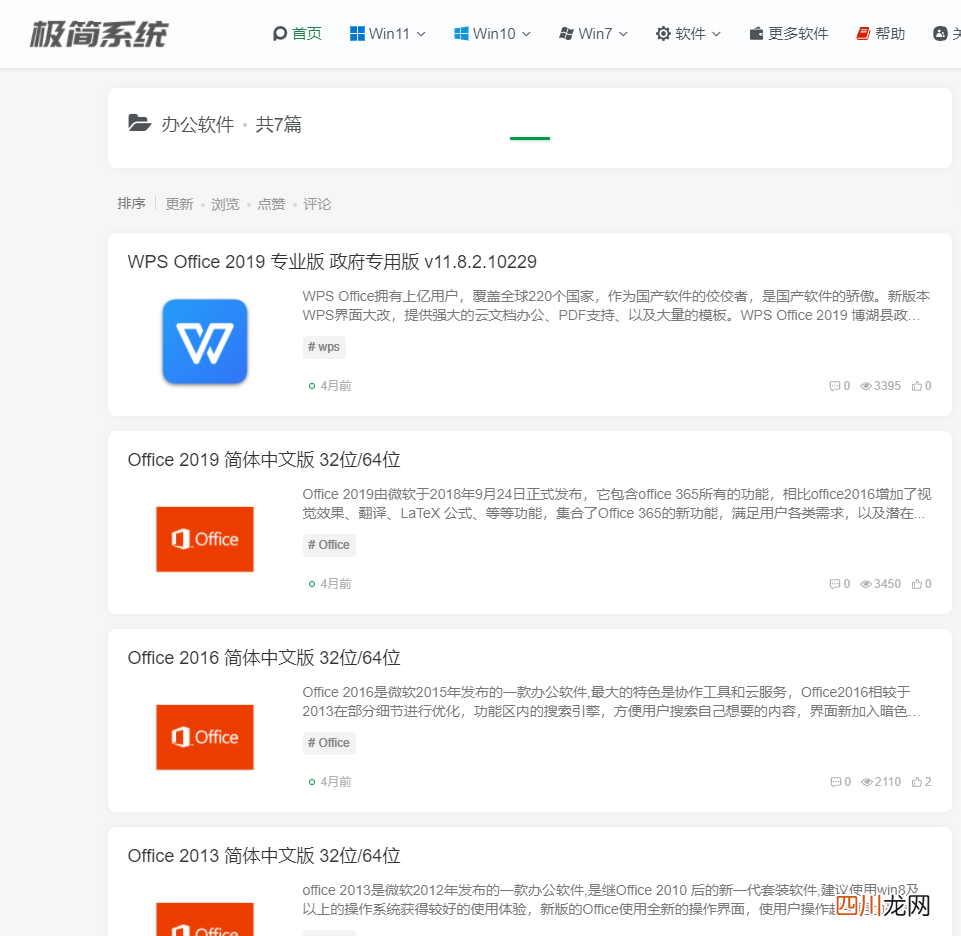The width and height of the screenshot is (961, 936).
Task: Click the briefcase icon beside 更多软件
Action: point(756,34)
